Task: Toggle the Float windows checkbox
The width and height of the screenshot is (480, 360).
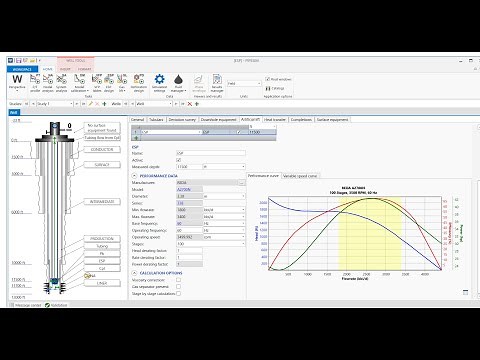Action: point(267,79)
